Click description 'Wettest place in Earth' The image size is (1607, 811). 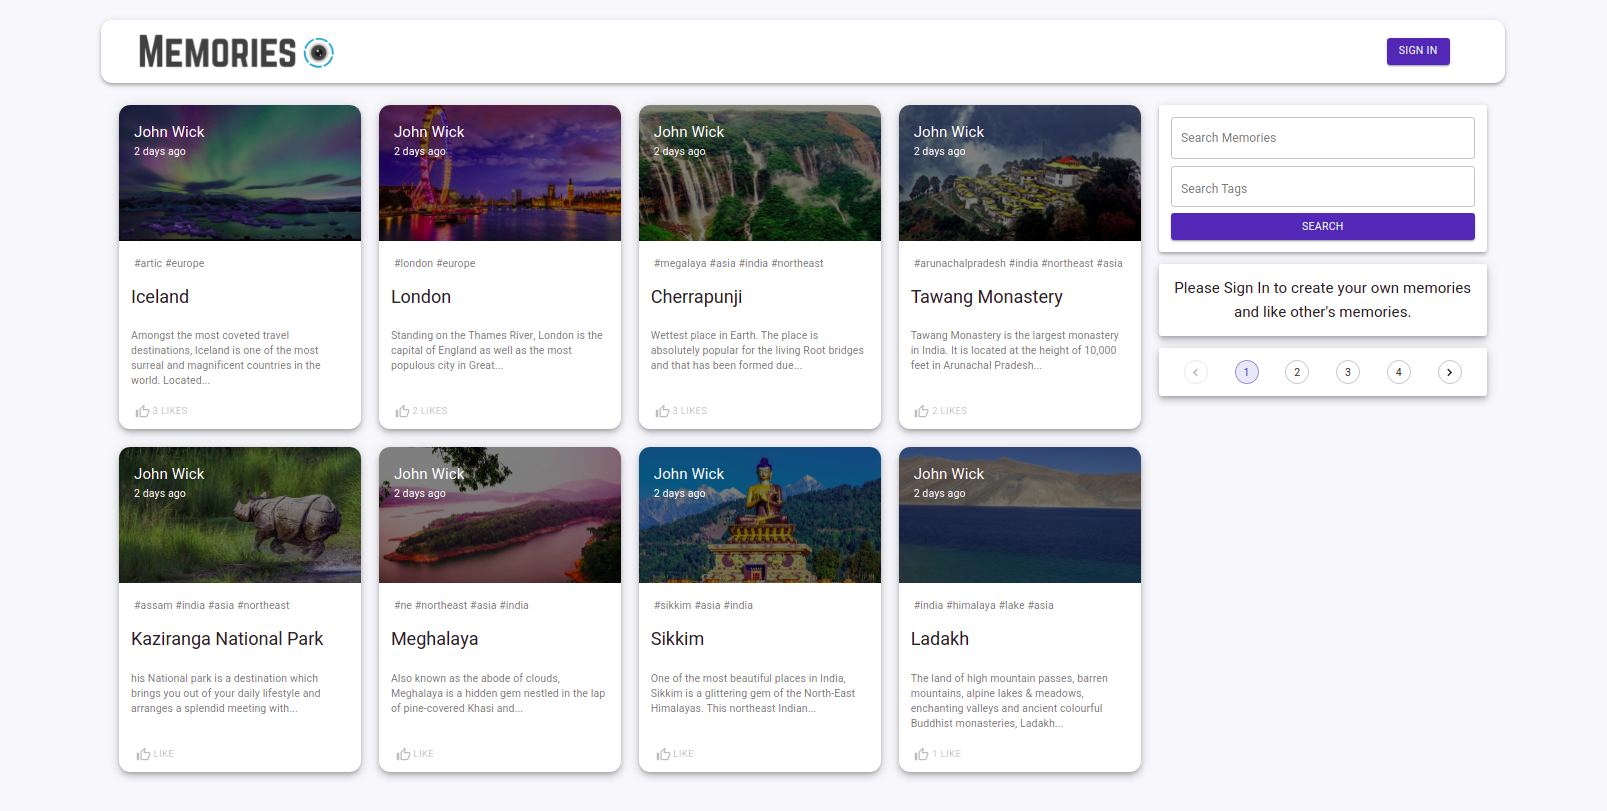pyautogui.click(x=757, y=351)
